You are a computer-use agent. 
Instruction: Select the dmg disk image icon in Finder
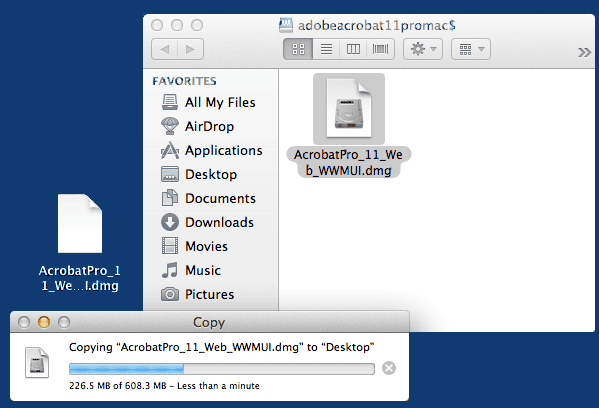pos(349,108)
